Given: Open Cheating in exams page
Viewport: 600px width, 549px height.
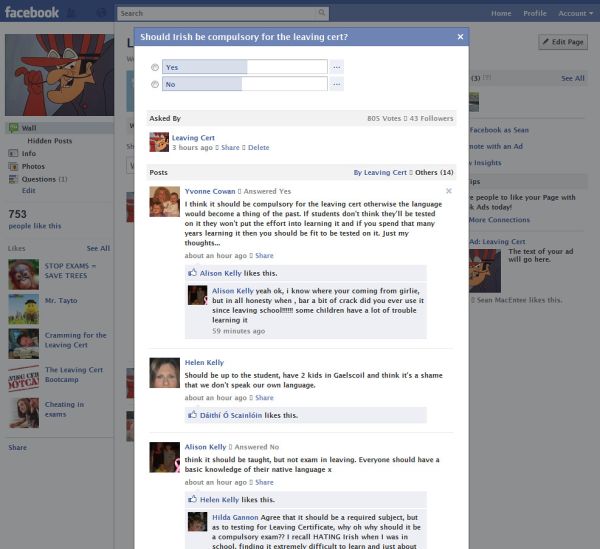Looking at the screenshot, I should coord(64,409).
